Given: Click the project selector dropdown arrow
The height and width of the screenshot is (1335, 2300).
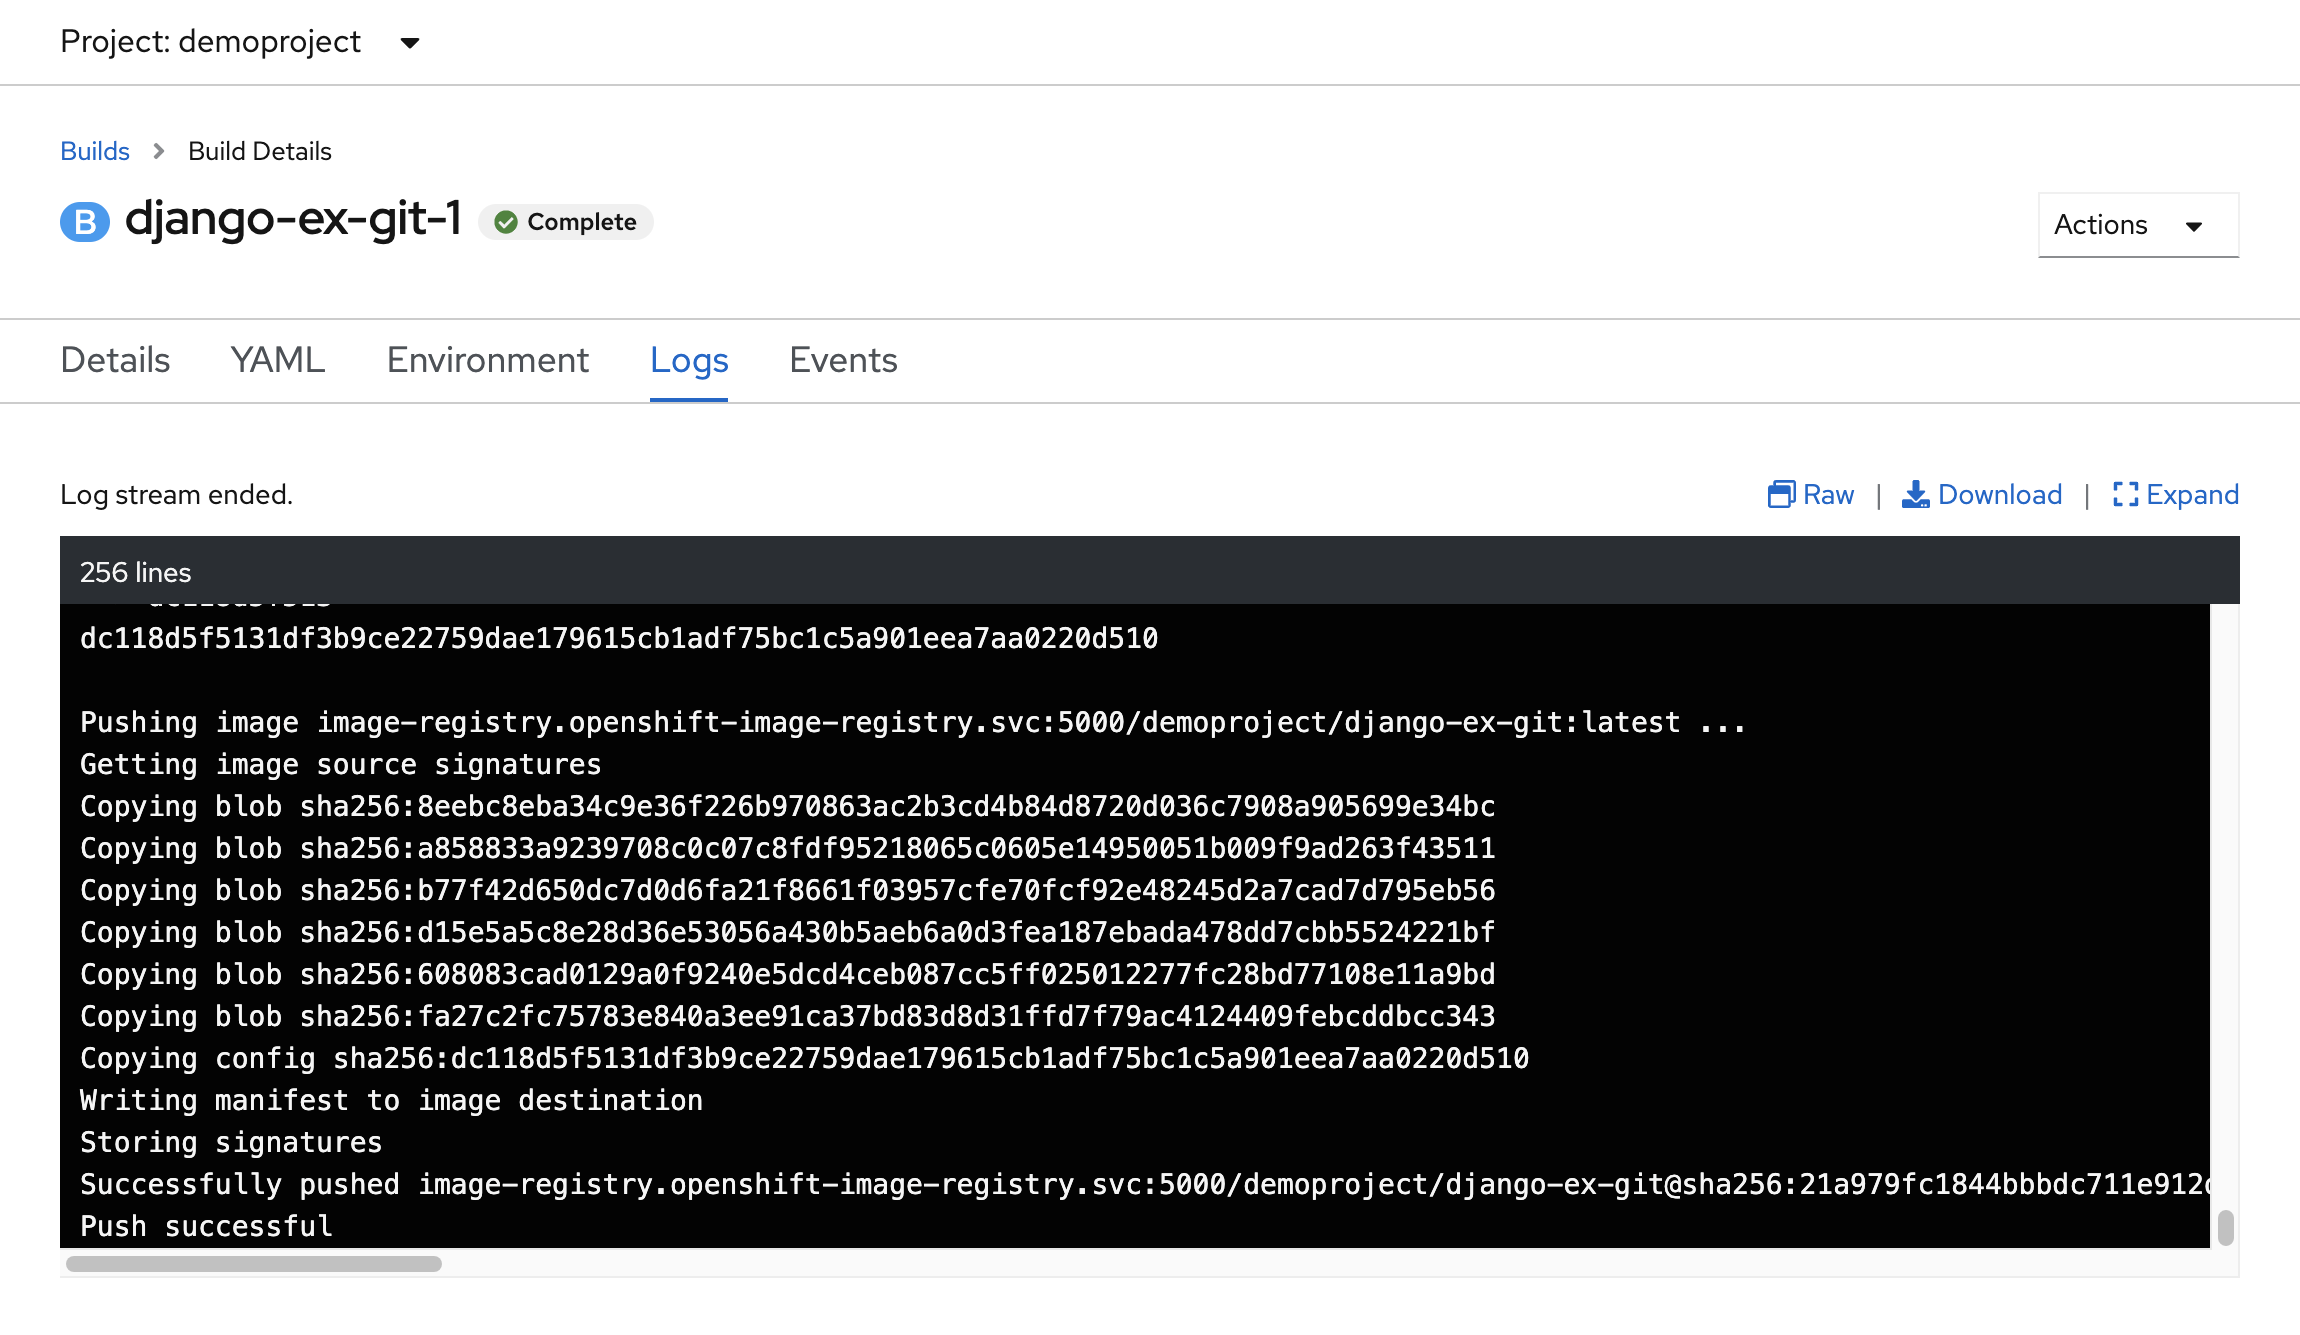Looking at the screenshot, I should [410, 41].
